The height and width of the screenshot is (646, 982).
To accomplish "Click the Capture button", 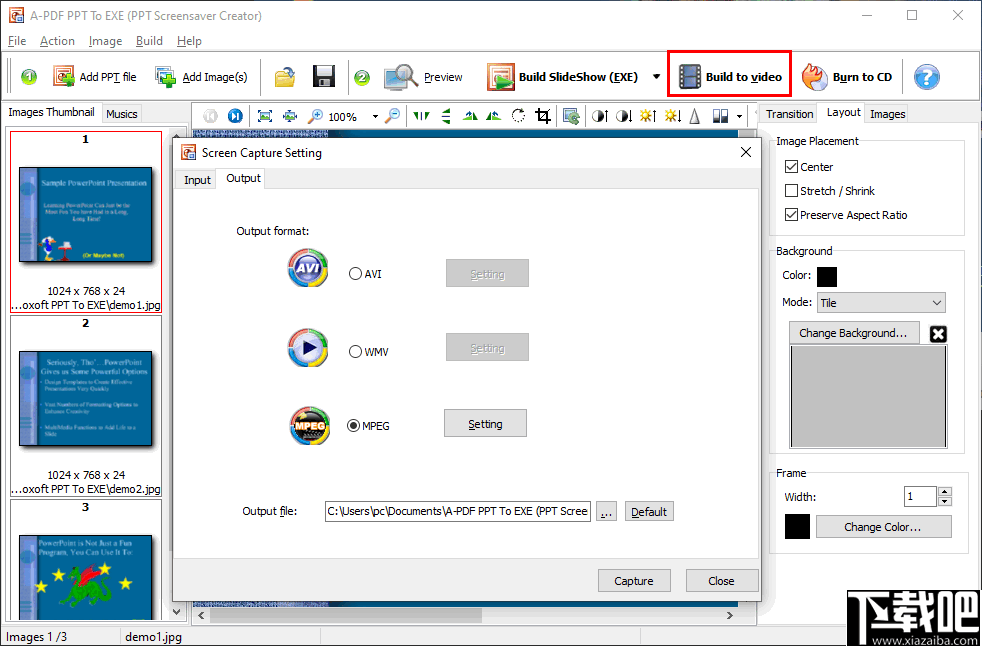I will [634, 580].
